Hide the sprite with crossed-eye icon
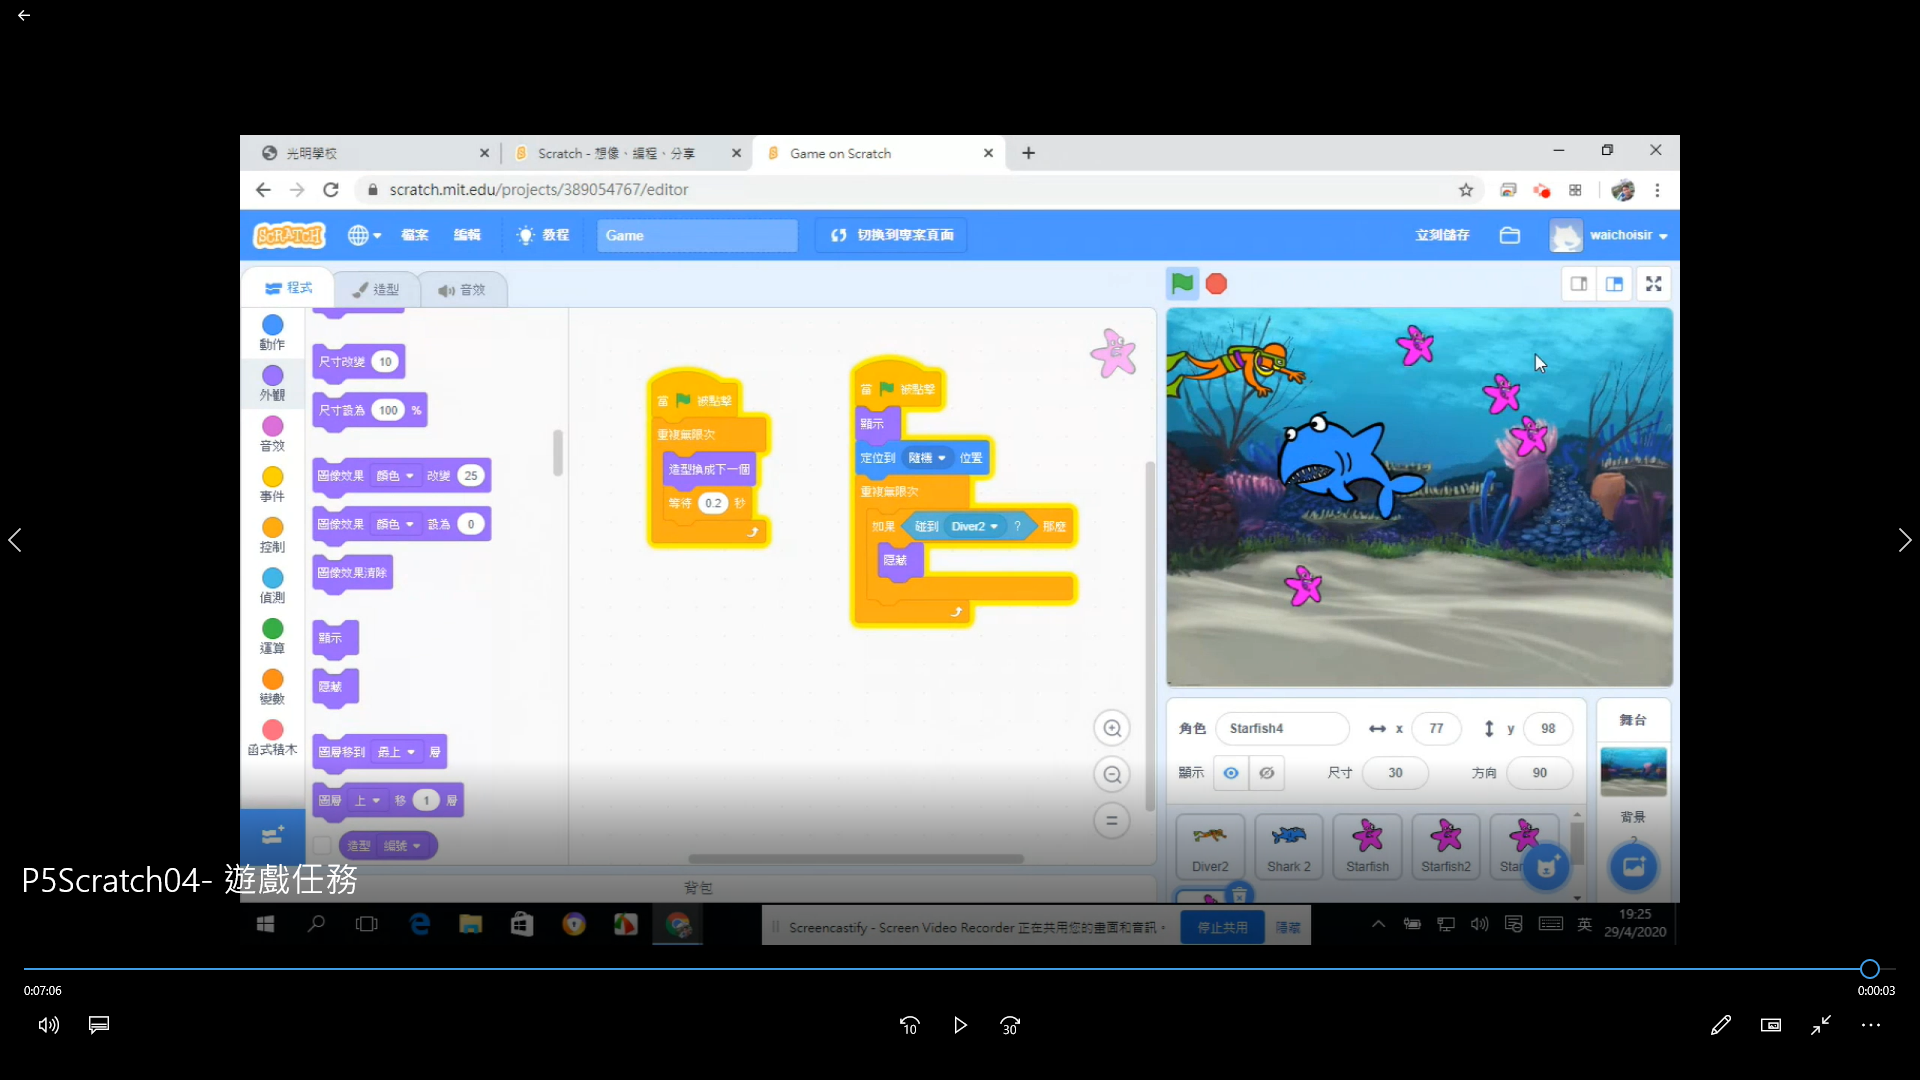Viewport: 1920px width, 1080px height. 1267,773
